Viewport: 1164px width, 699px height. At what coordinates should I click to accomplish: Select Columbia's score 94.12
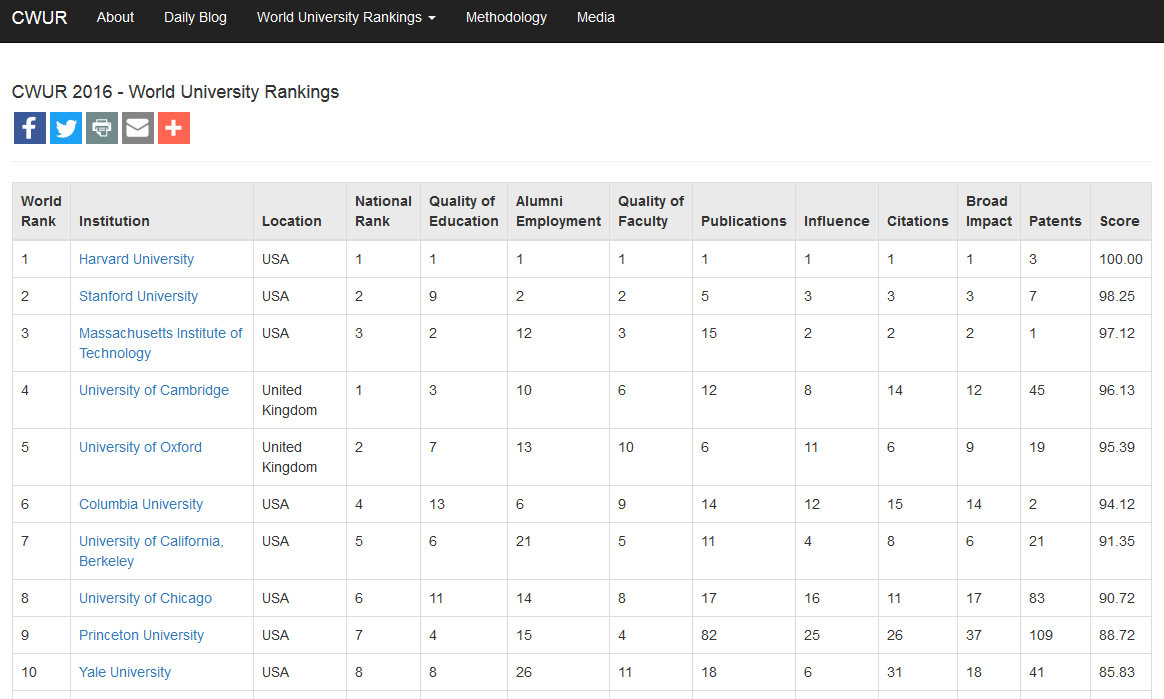[1117, 504]
